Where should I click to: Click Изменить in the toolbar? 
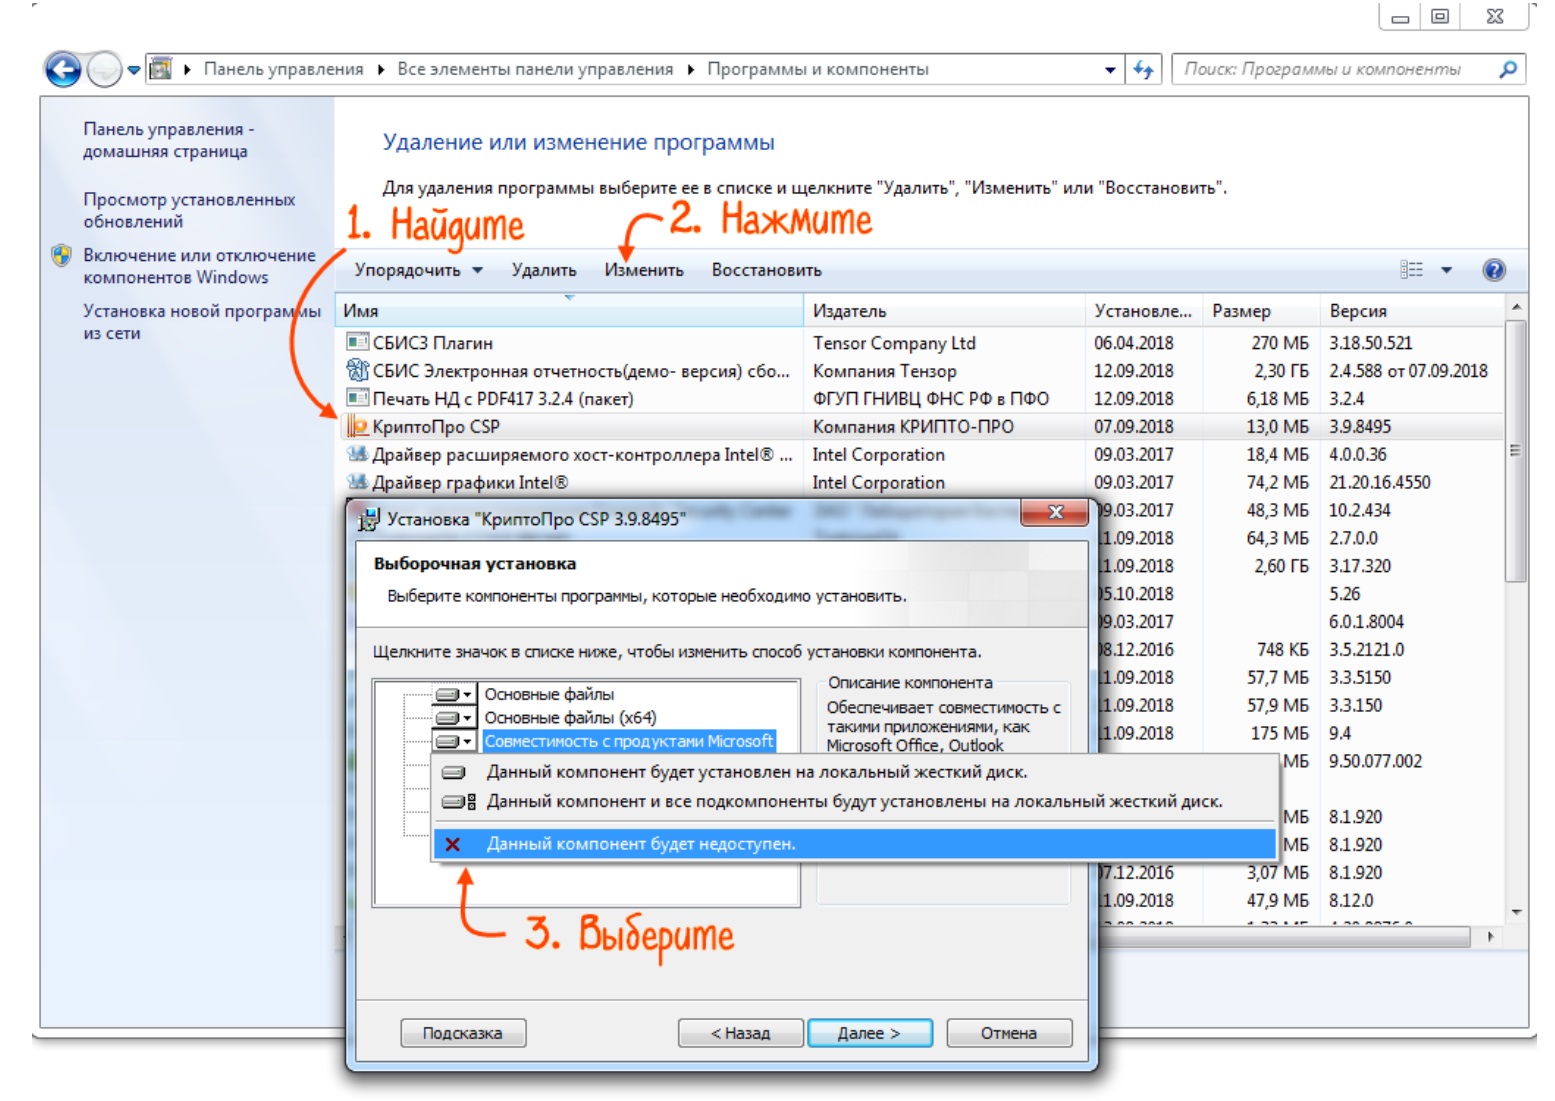(644, 270)
